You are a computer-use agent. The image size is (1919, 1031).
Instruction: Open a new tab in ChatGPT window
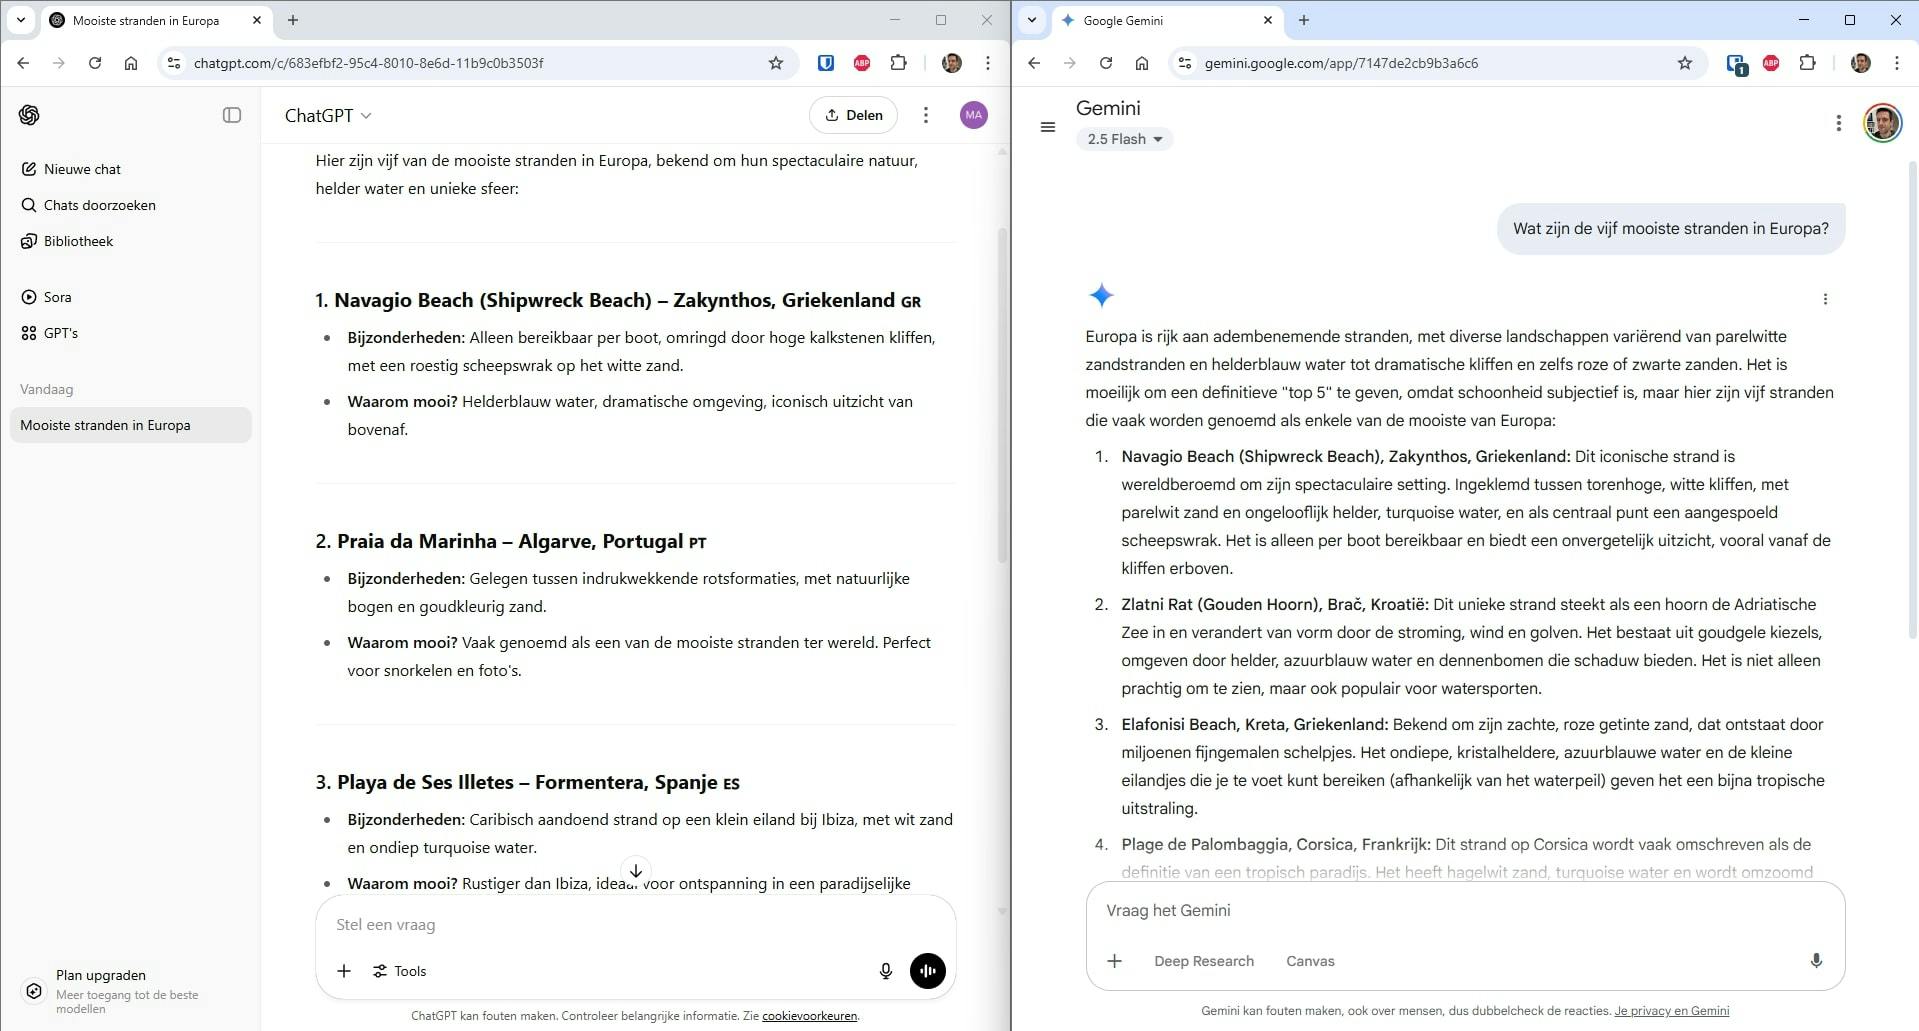pos(293,20)
